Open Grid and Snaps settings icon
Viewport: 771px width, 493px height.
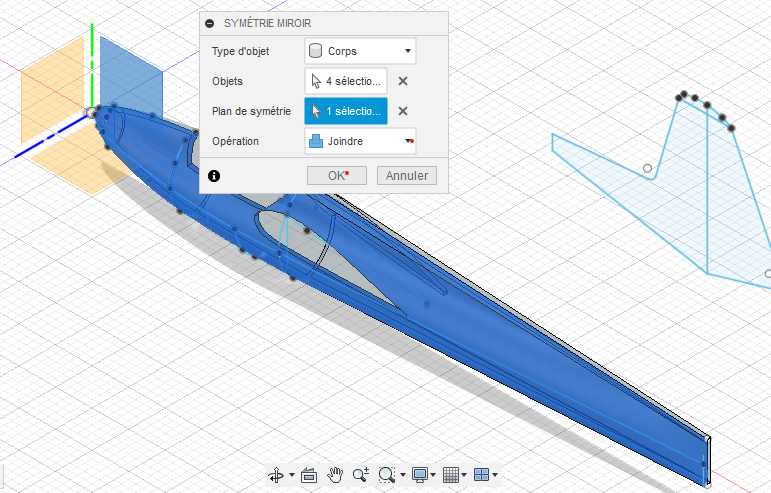pos(450,475)
